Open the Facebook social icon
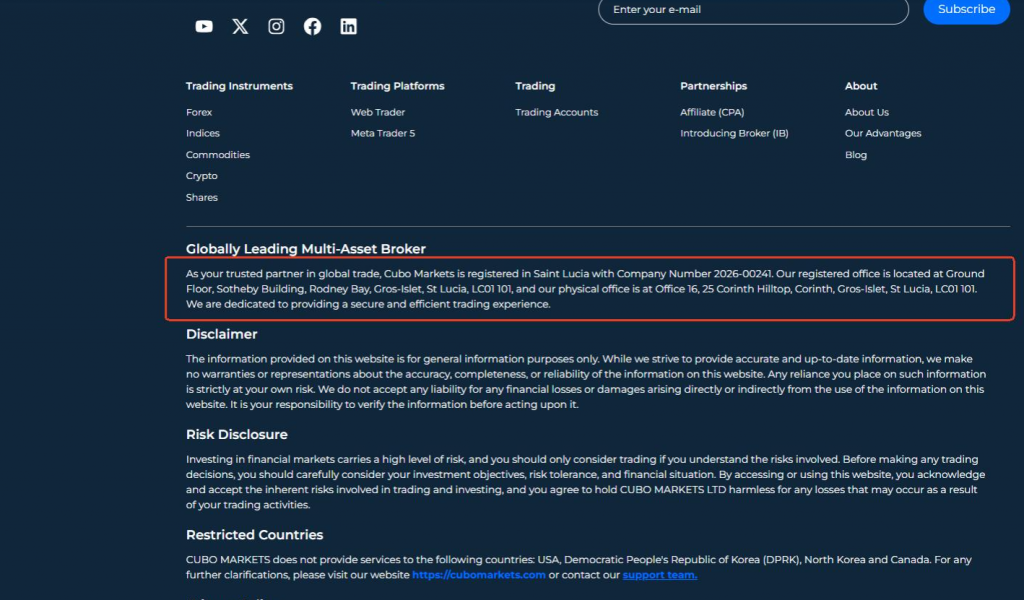1024x600 pixels. (x=312, y=26)
